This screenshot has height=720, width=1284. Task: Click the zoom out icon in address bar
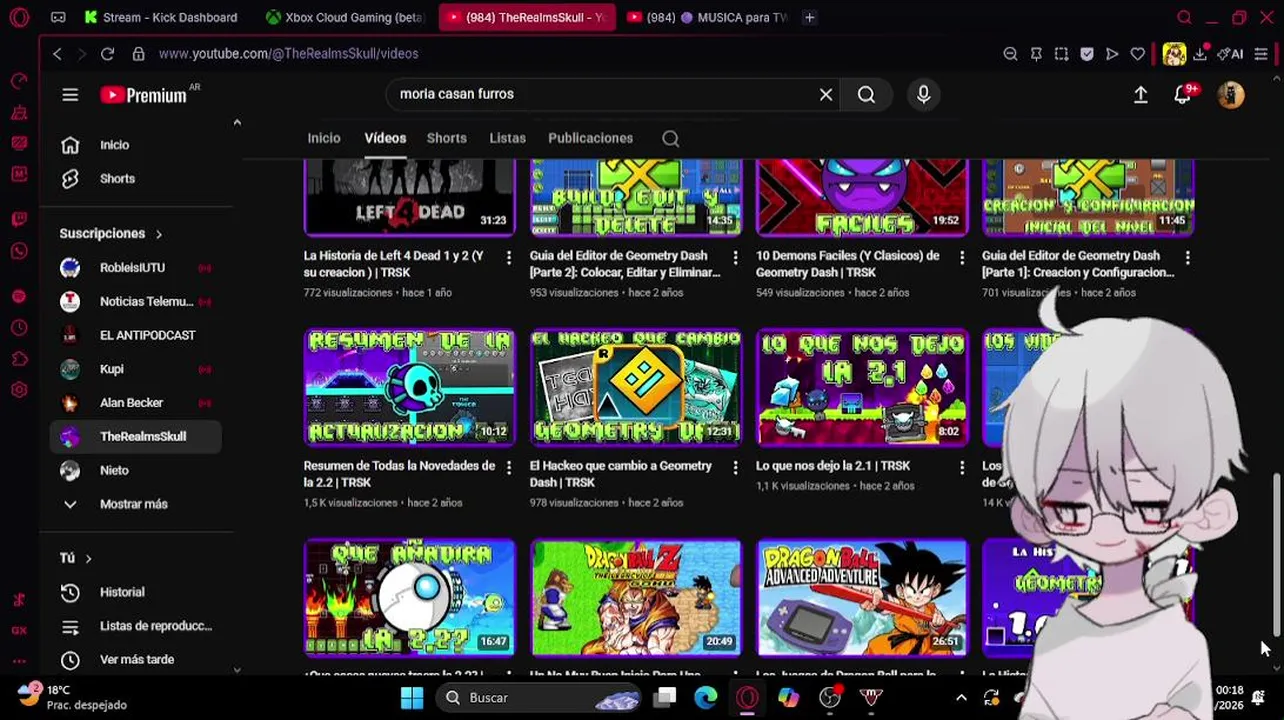(1010, 54)
